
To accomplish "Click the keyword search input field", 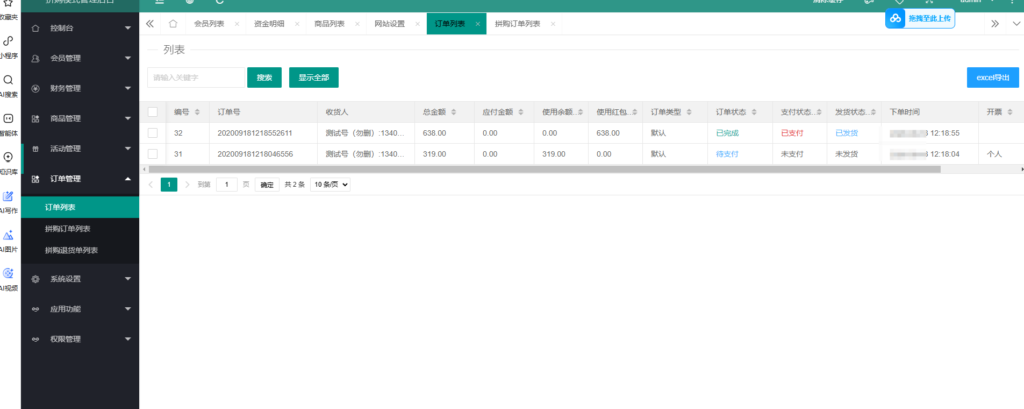I will coord(196,77).
